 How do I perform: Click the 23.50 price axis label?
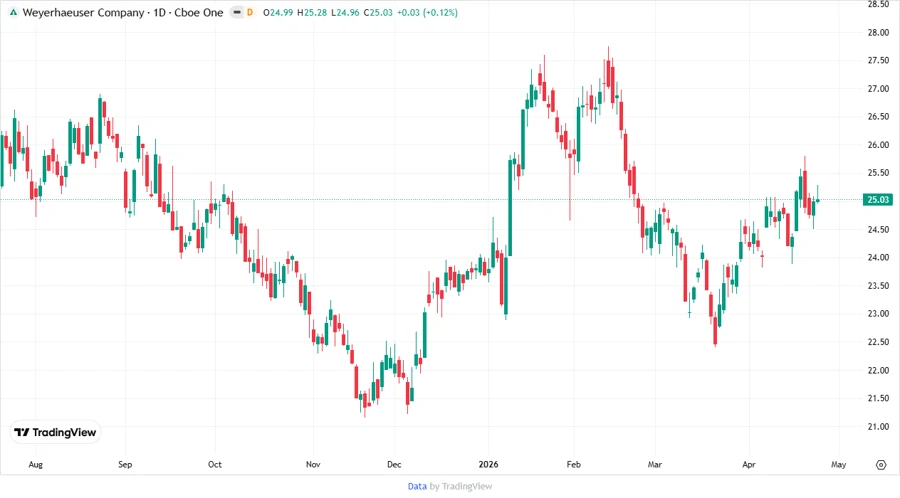[x=878, y=286]
